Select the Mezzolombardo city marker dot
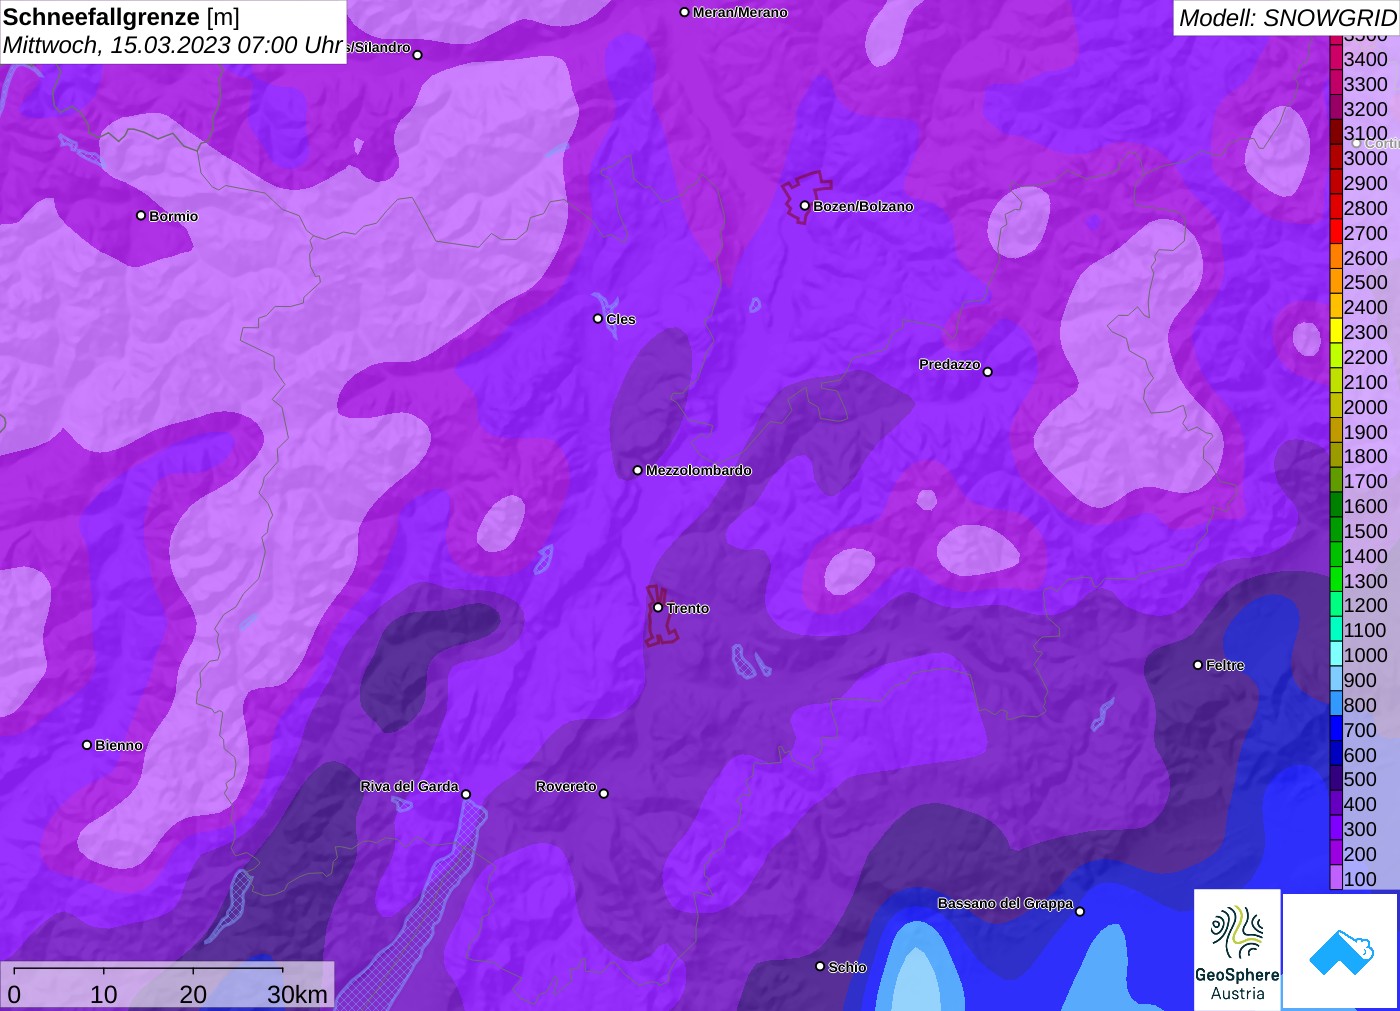Viewport: 1400px width, 1011px height. 638,470
